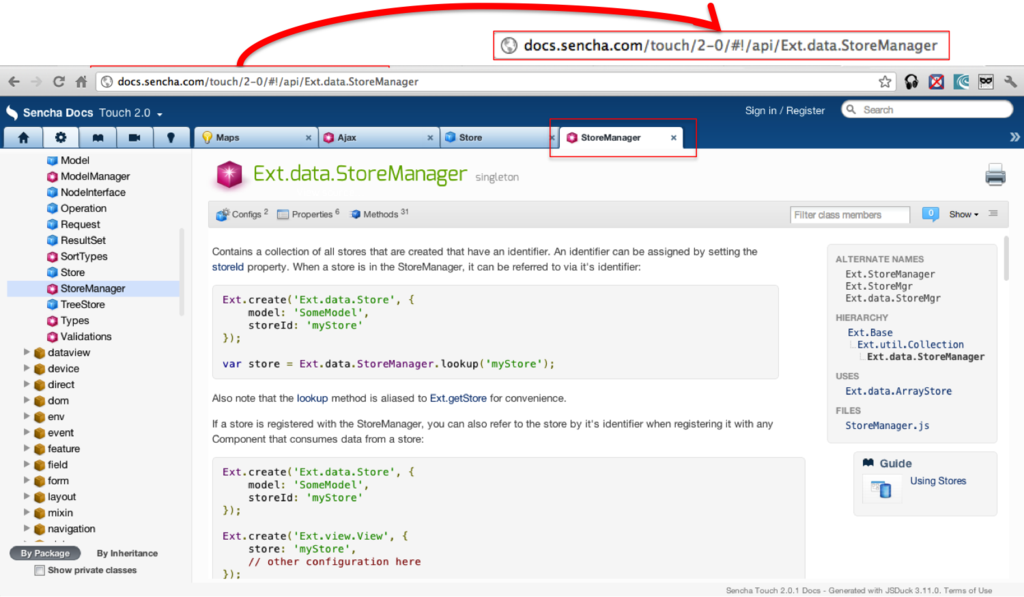1024x597 pixels.
Task: Open the Properties members menu
Action: tap(308, 214)
